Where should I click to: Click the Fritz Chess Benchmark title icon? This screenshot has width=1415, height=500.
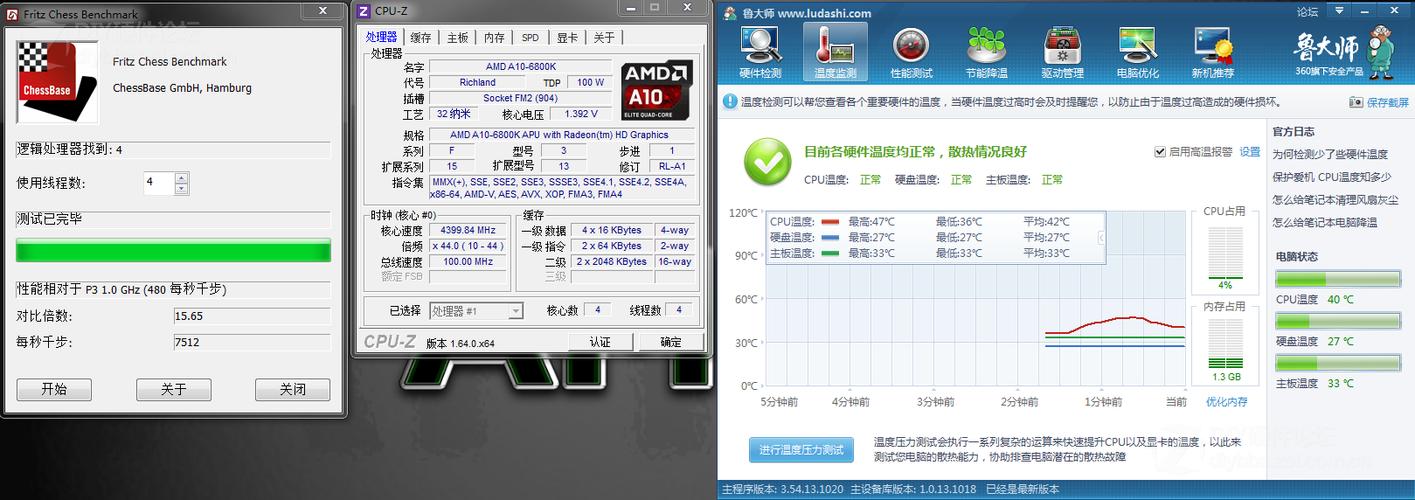(11, 12)
